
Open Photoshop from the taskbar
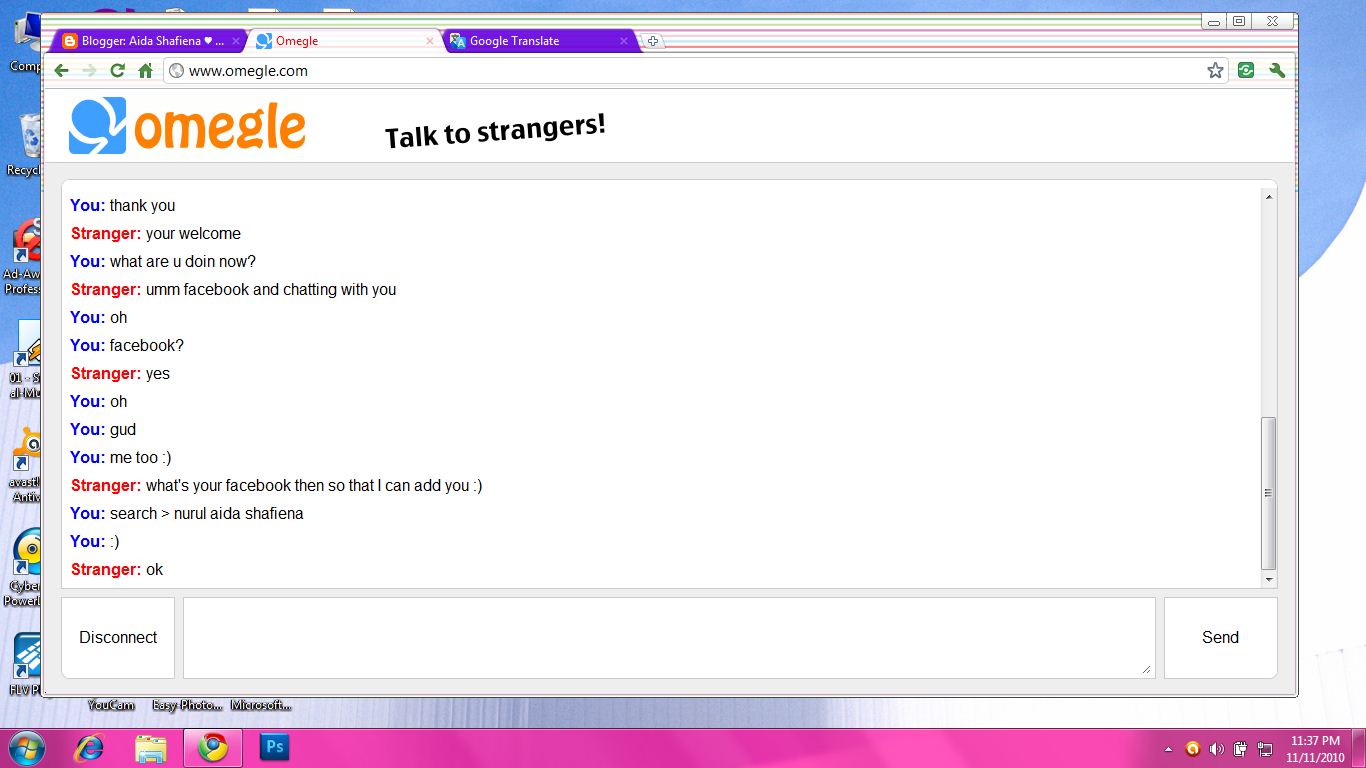coord(274,747)
